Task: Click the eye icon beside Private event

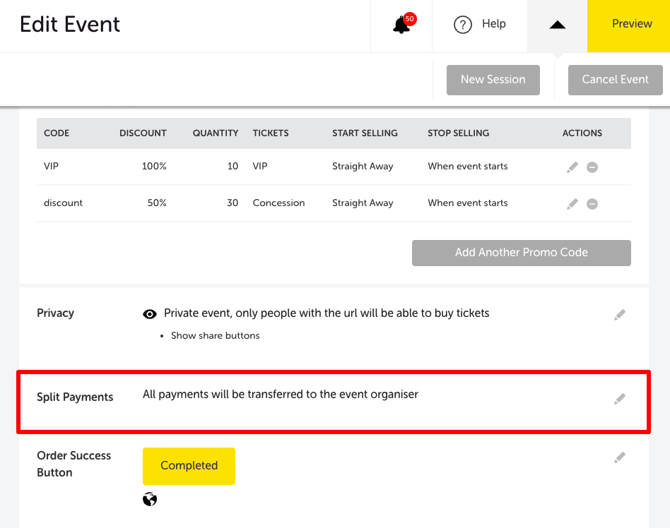Action: pyautogui.click(x=150, y=314)
